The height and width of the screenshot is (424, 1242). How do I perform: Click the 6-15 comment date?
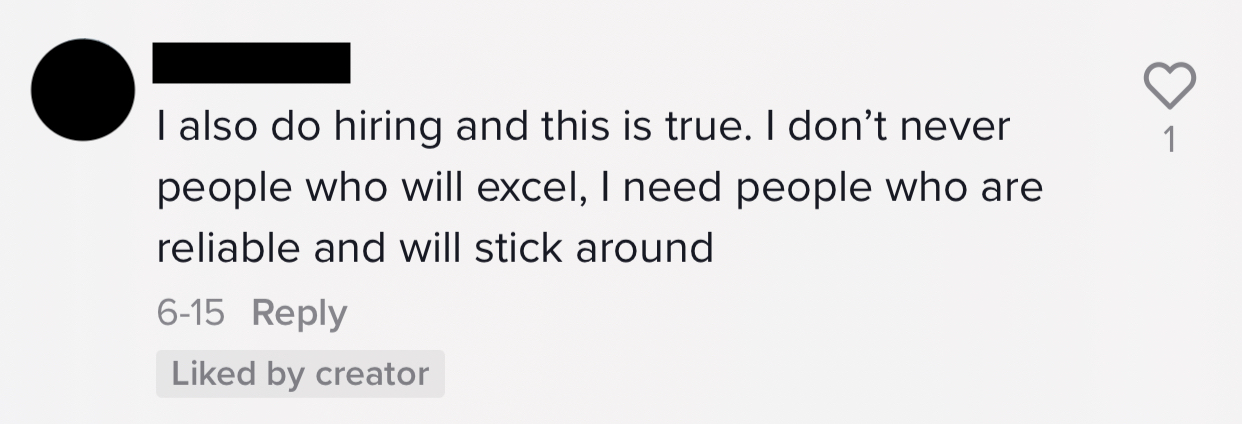point(190,313)
